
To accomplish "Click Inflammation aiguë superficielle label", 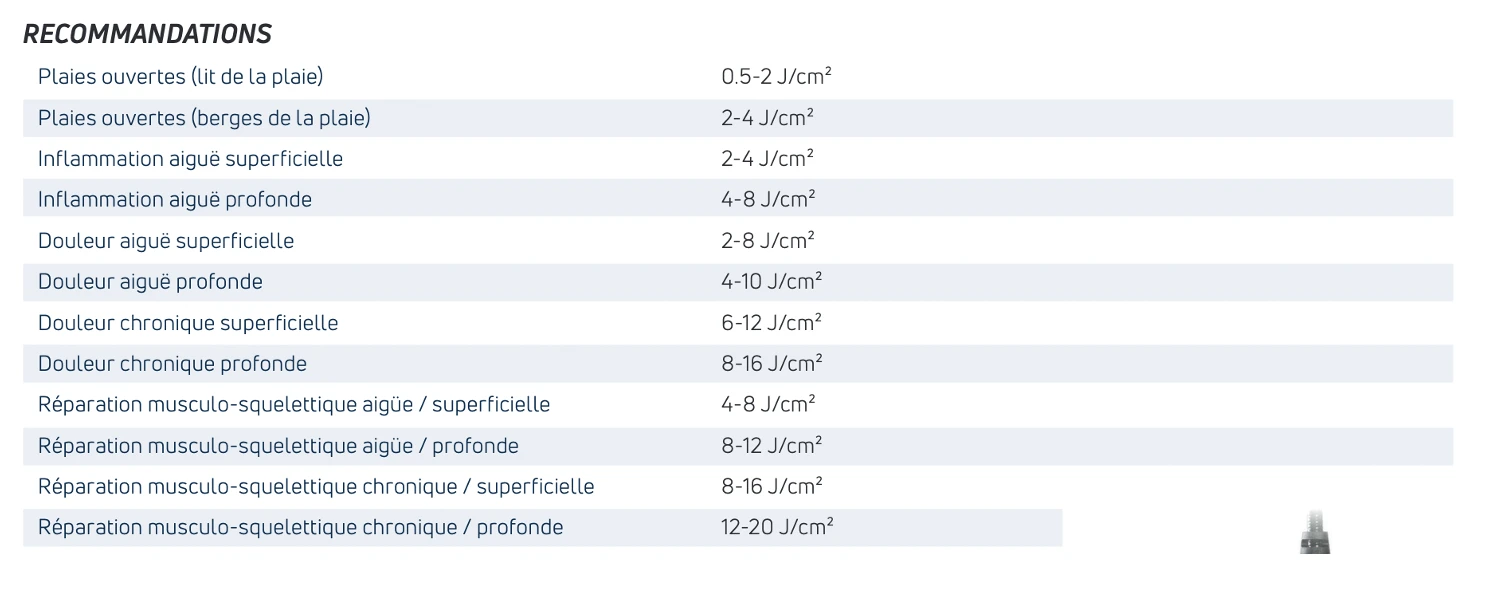I will (x=190, y=159).
